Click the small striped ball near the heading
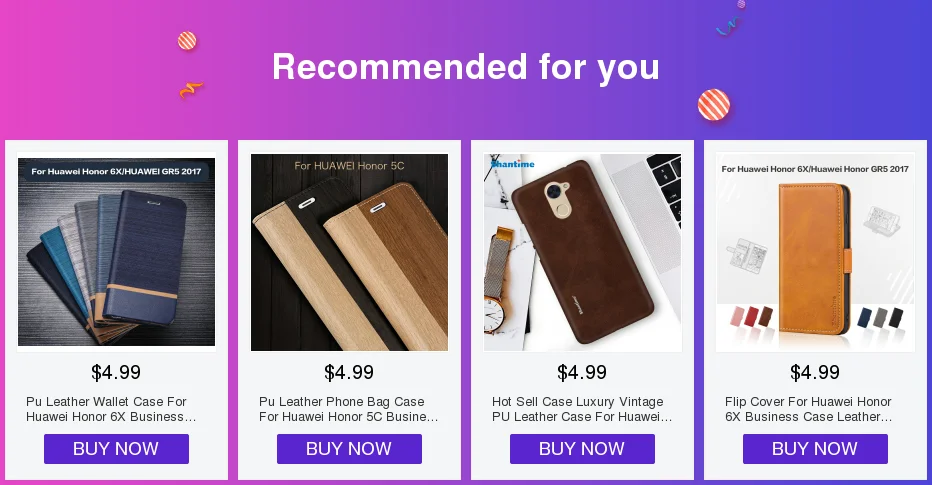Viewport: 932px width, 485px height. point(187,41)
